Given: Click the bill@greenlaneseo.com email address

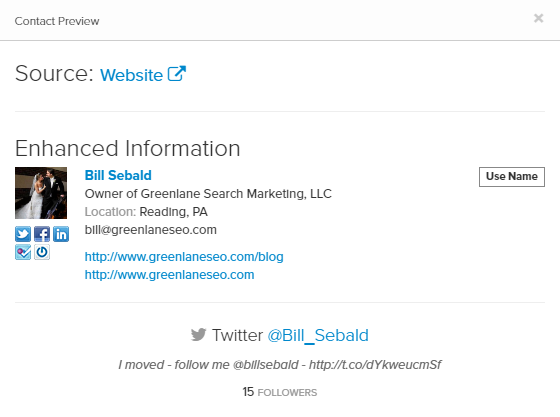Looking at the screenshot, I should point(151,230).
